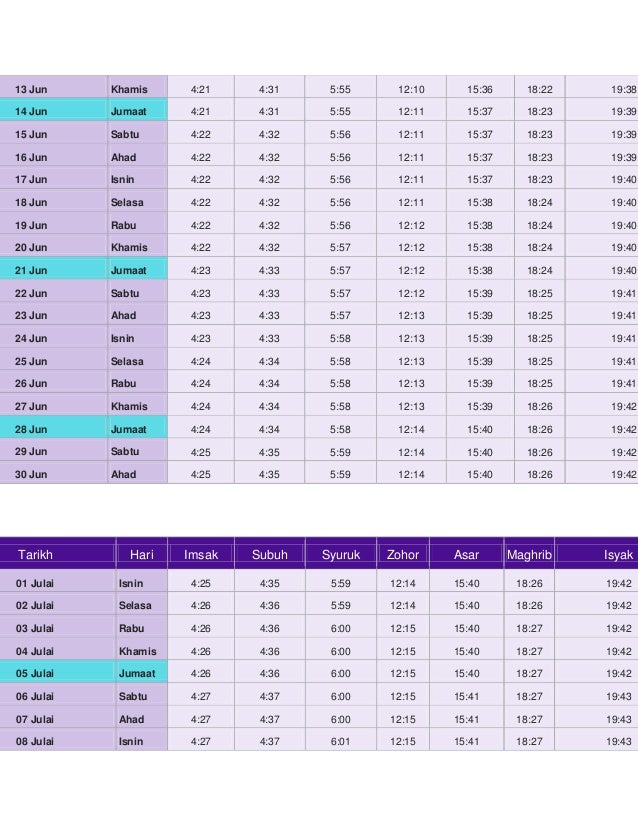
Task: Click the Tarikh column header
Action: (x=57, y=554)
